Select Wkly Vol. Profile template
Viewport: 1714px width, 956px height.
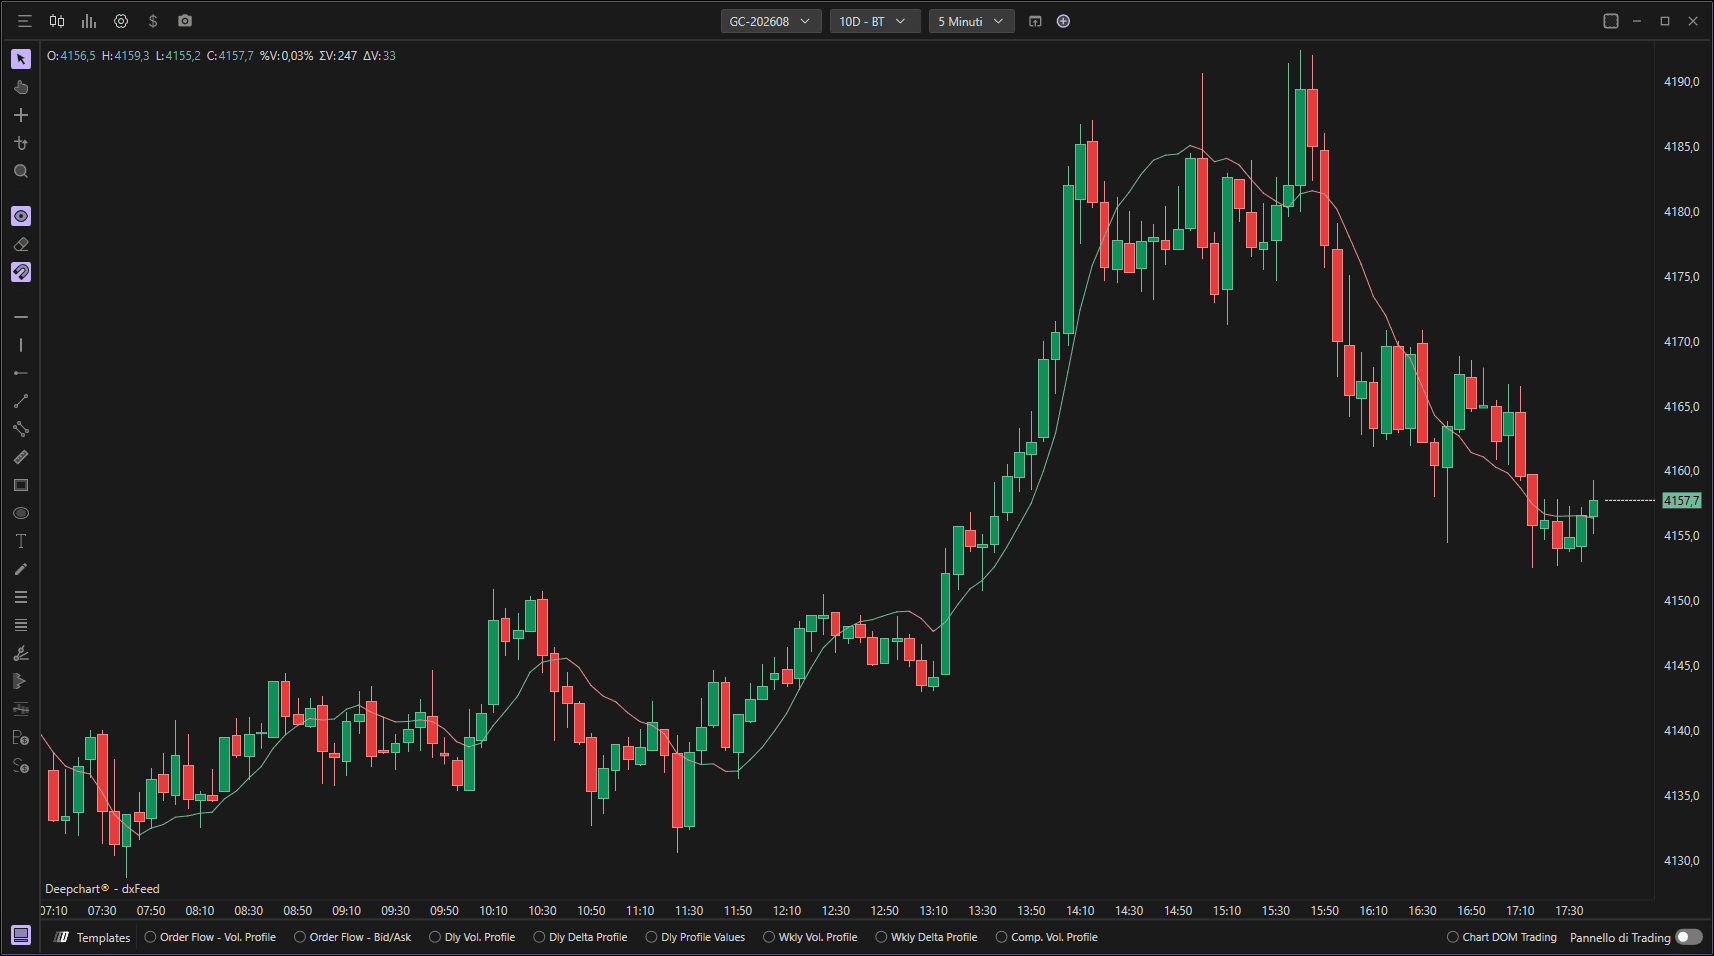(810, 937)
